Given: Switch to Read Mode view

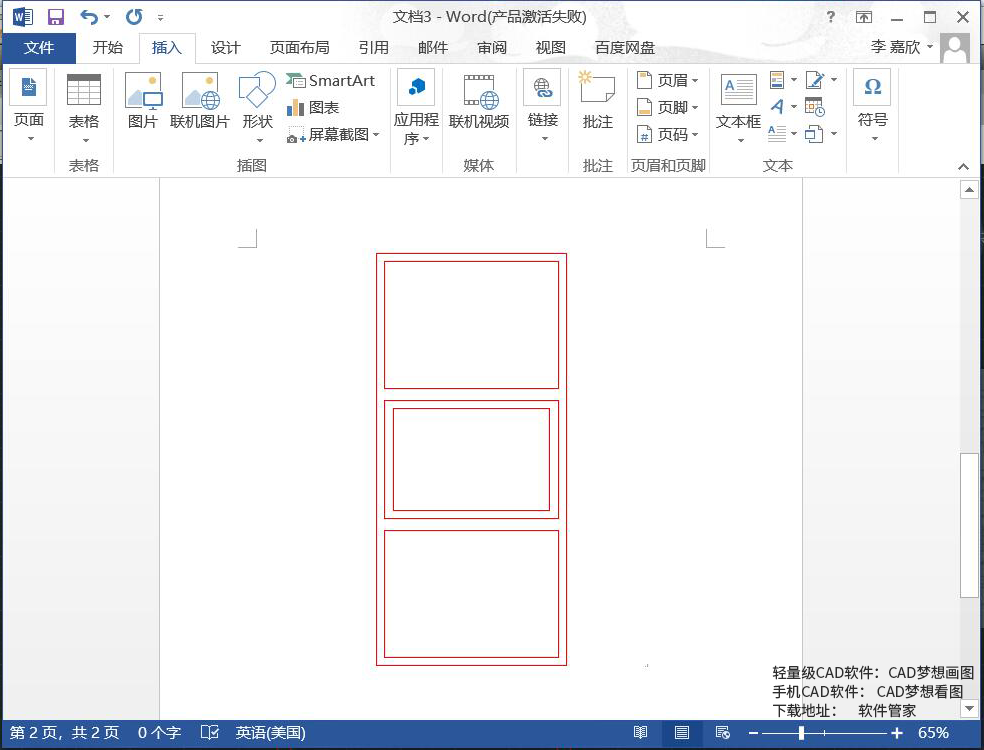Looking at the screenshot, I should 640,732.
